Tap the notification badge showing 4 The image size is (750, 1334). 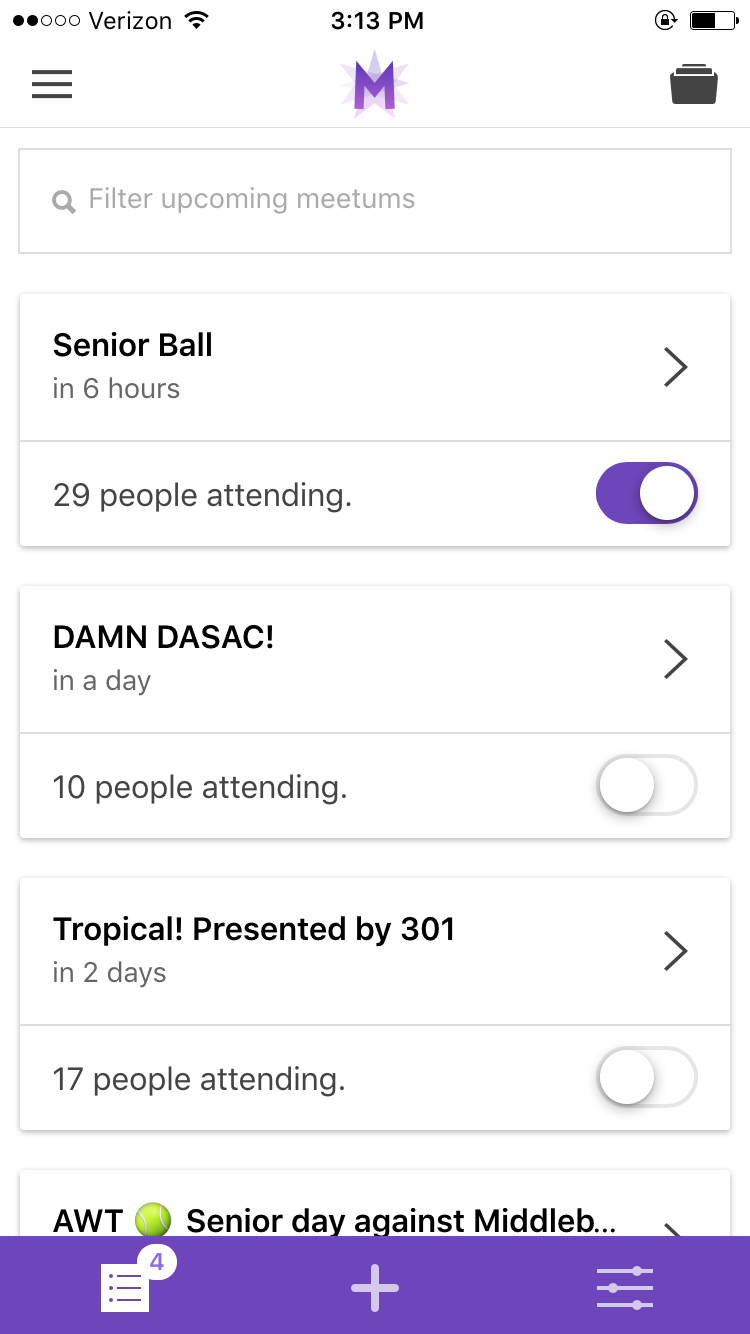157,1263
